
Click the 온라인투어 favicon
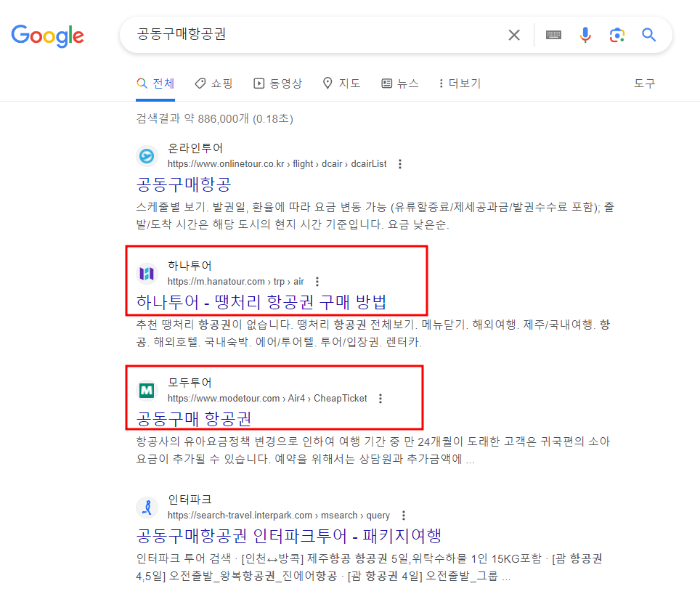147,156
